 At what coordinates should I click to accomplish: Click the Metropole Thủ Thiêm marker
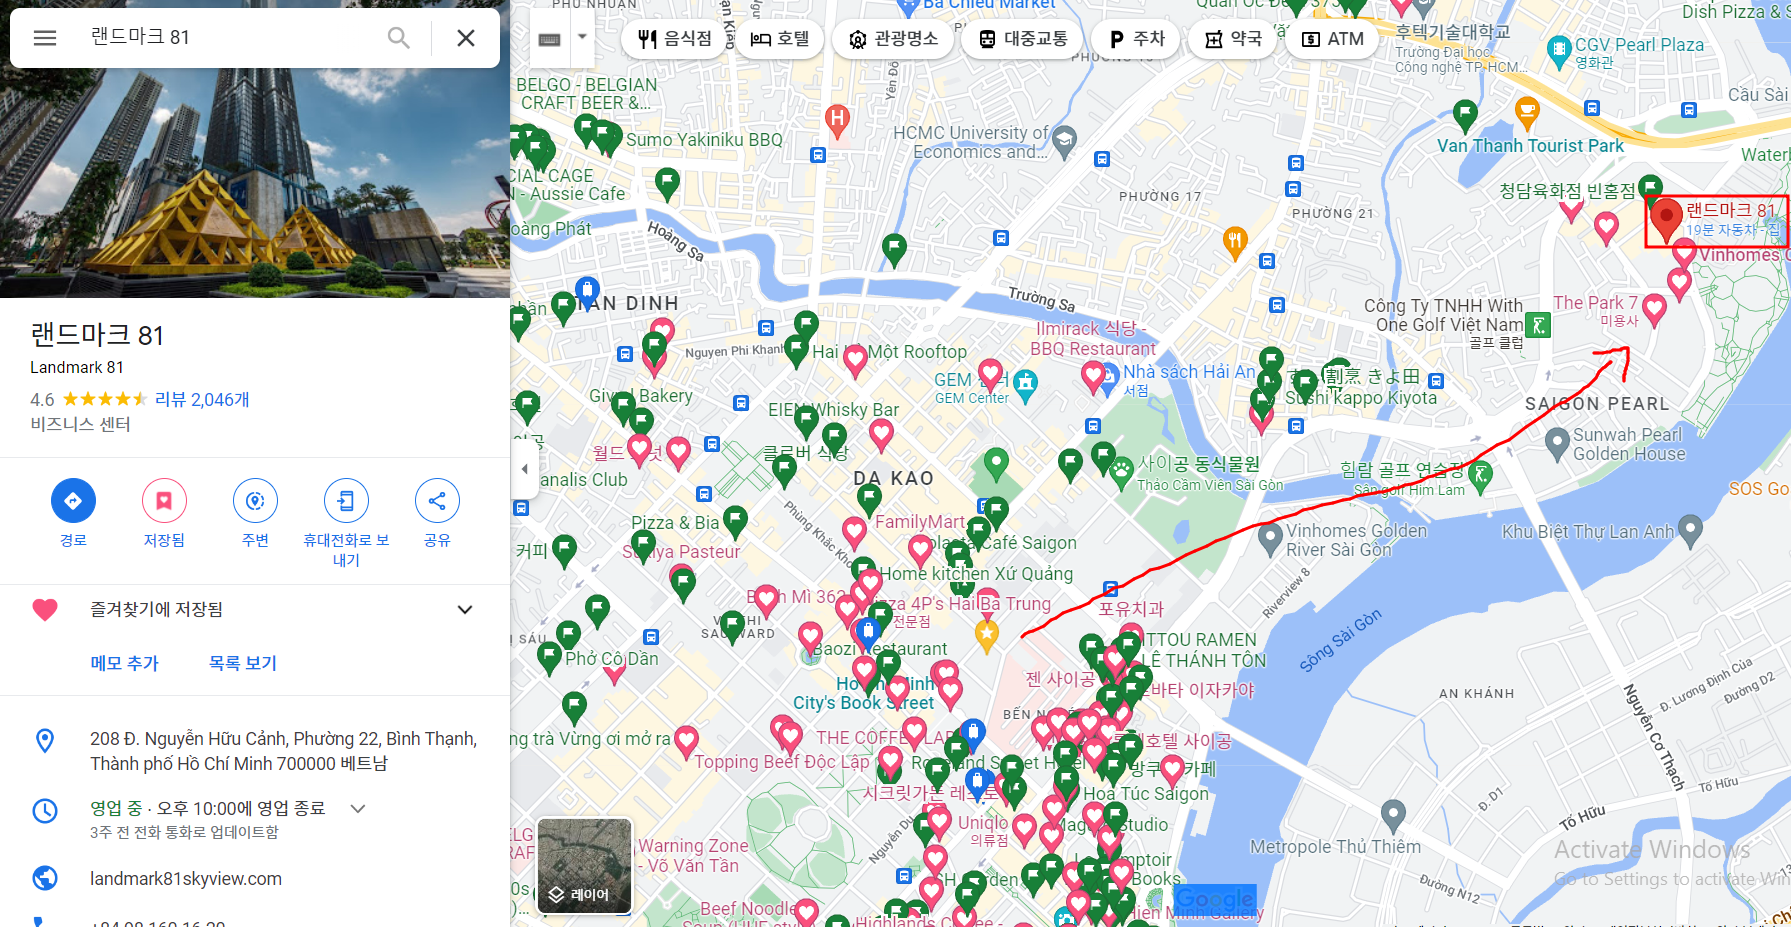(1394, 814)
